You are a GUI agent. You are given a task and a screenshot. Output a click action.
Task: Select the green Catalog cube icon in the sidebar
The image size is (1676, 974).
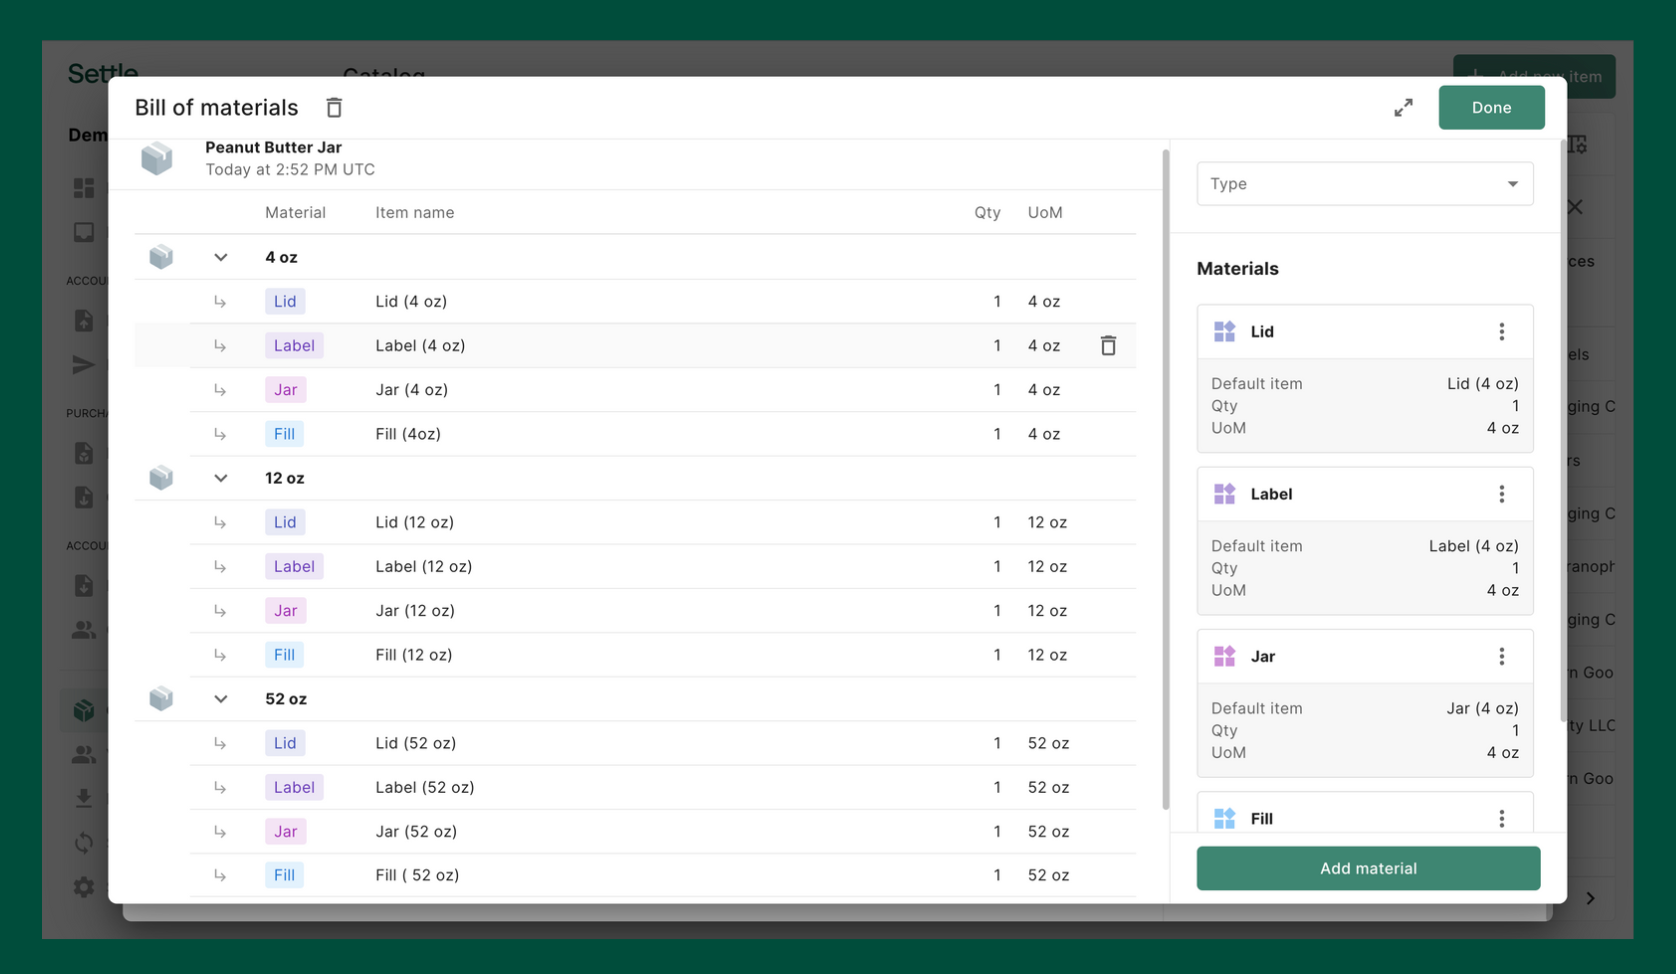click(x=85, y=709)
